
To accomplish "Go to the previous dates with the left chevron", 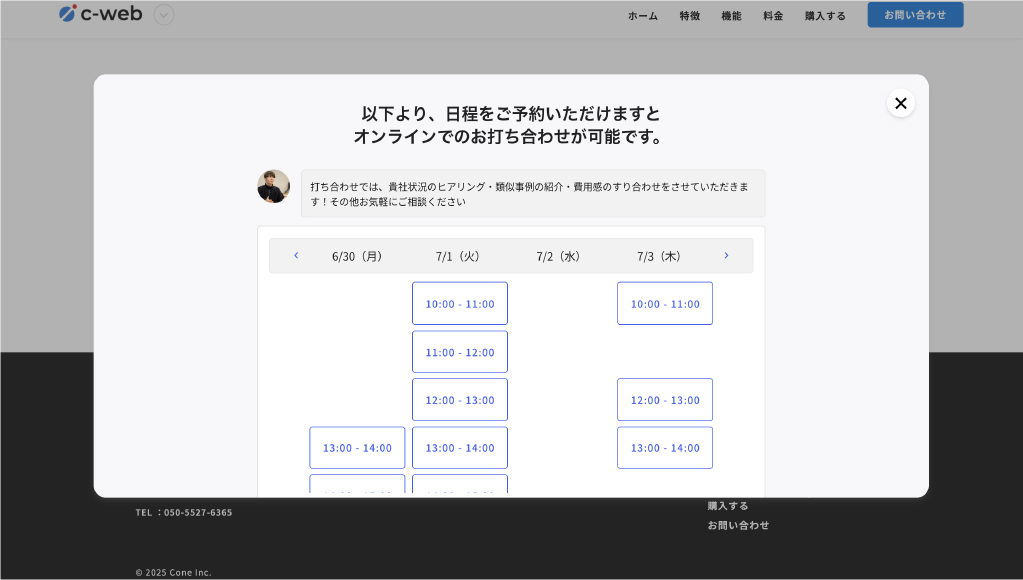I will click(x=296, y=256).
